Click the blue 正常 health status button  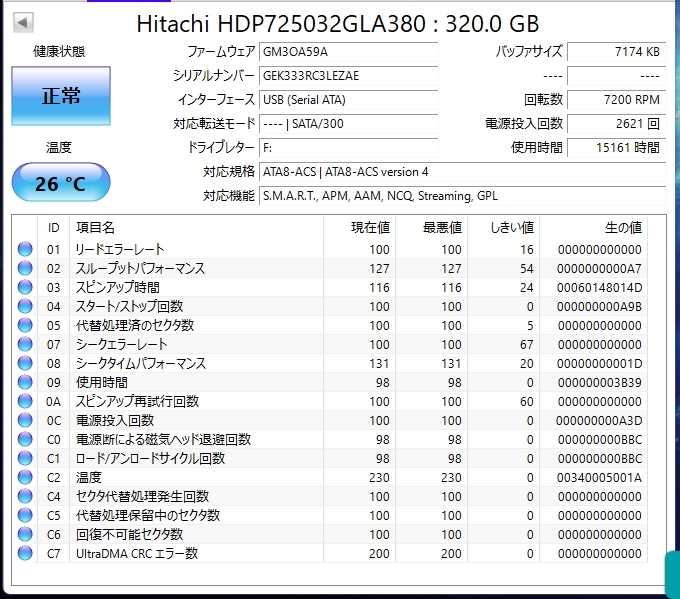point(60,96)
